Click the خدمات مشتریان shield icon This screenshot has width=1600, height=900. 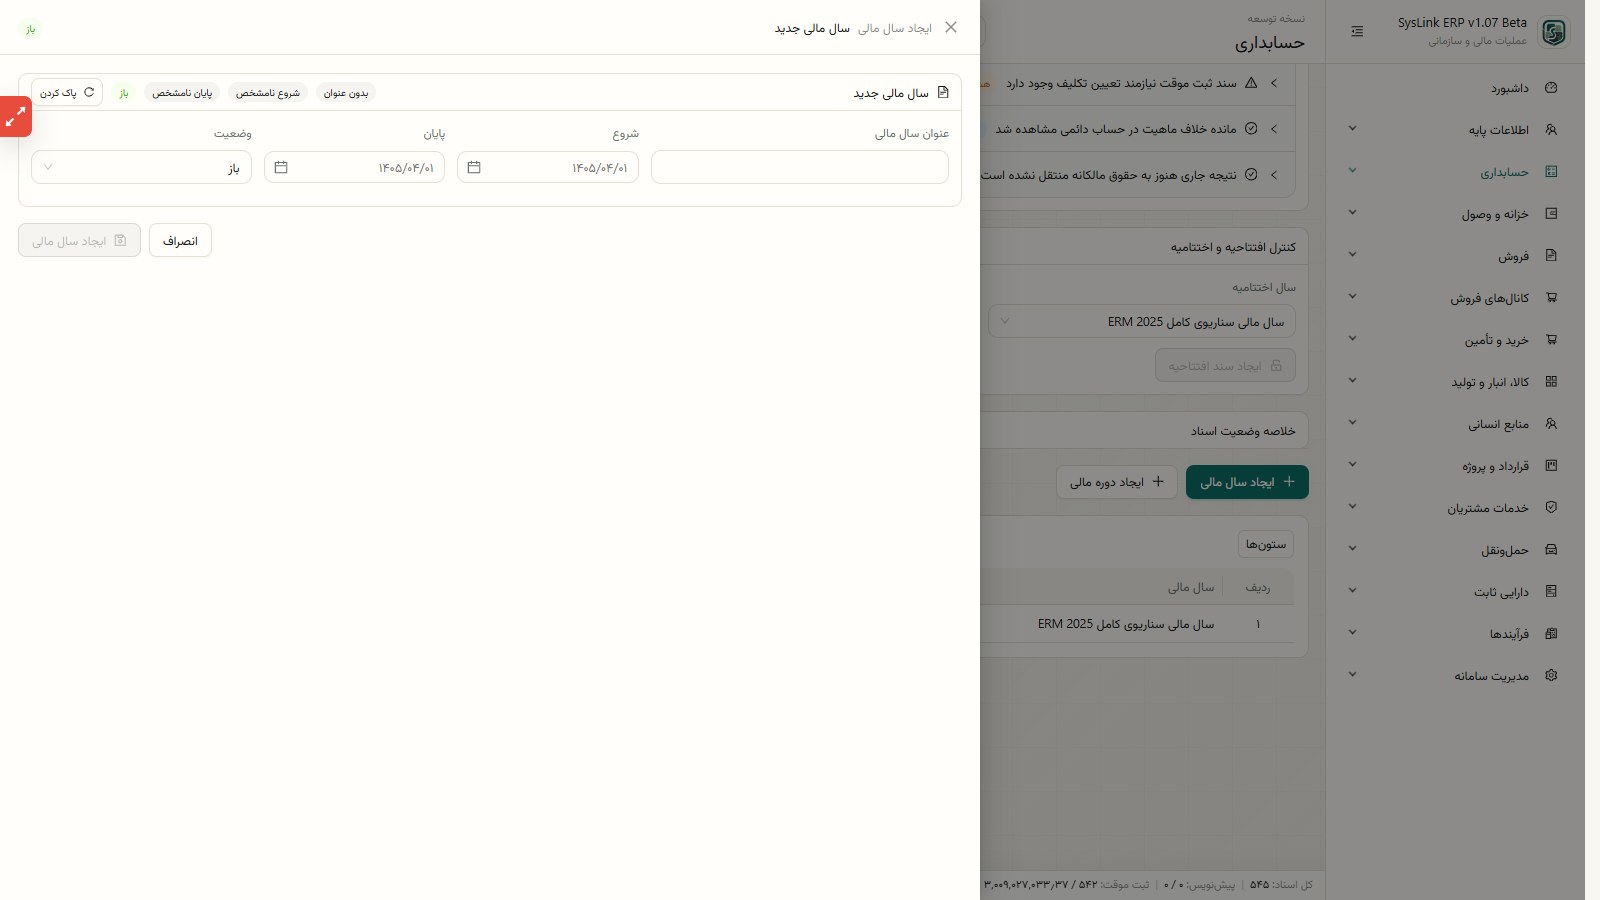[x=1551, y=508]
